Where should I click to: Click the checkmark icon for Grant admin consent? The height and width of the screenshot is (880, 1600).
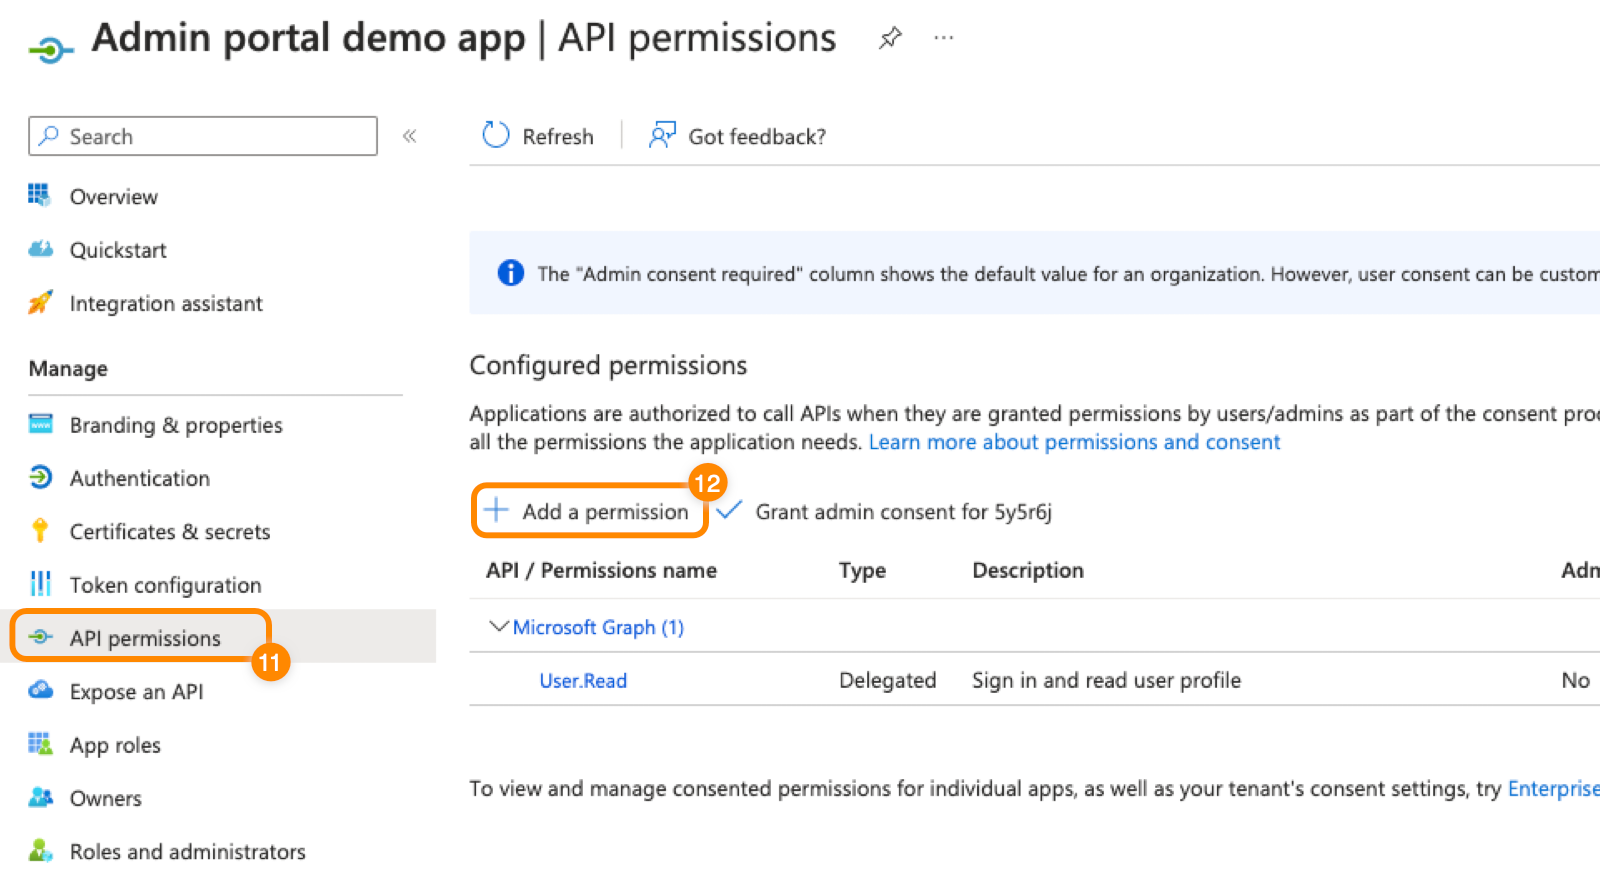(729, 510)
